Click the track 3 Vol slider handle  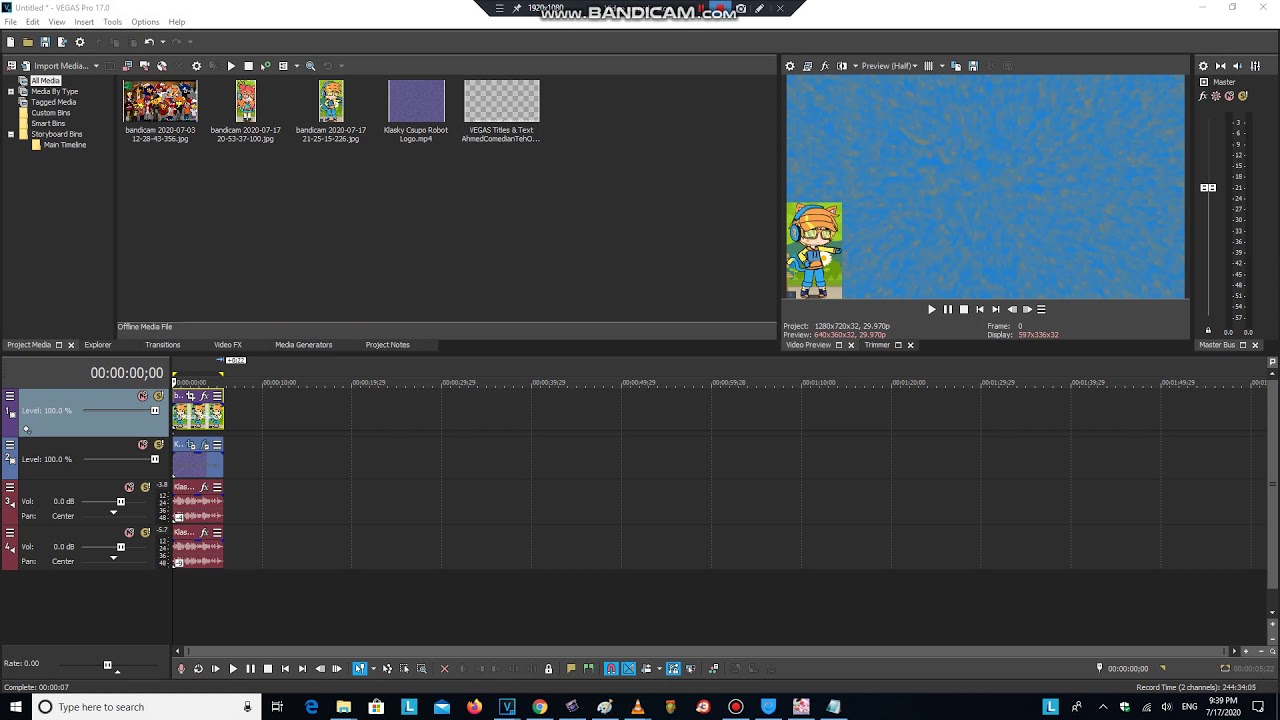121,501
